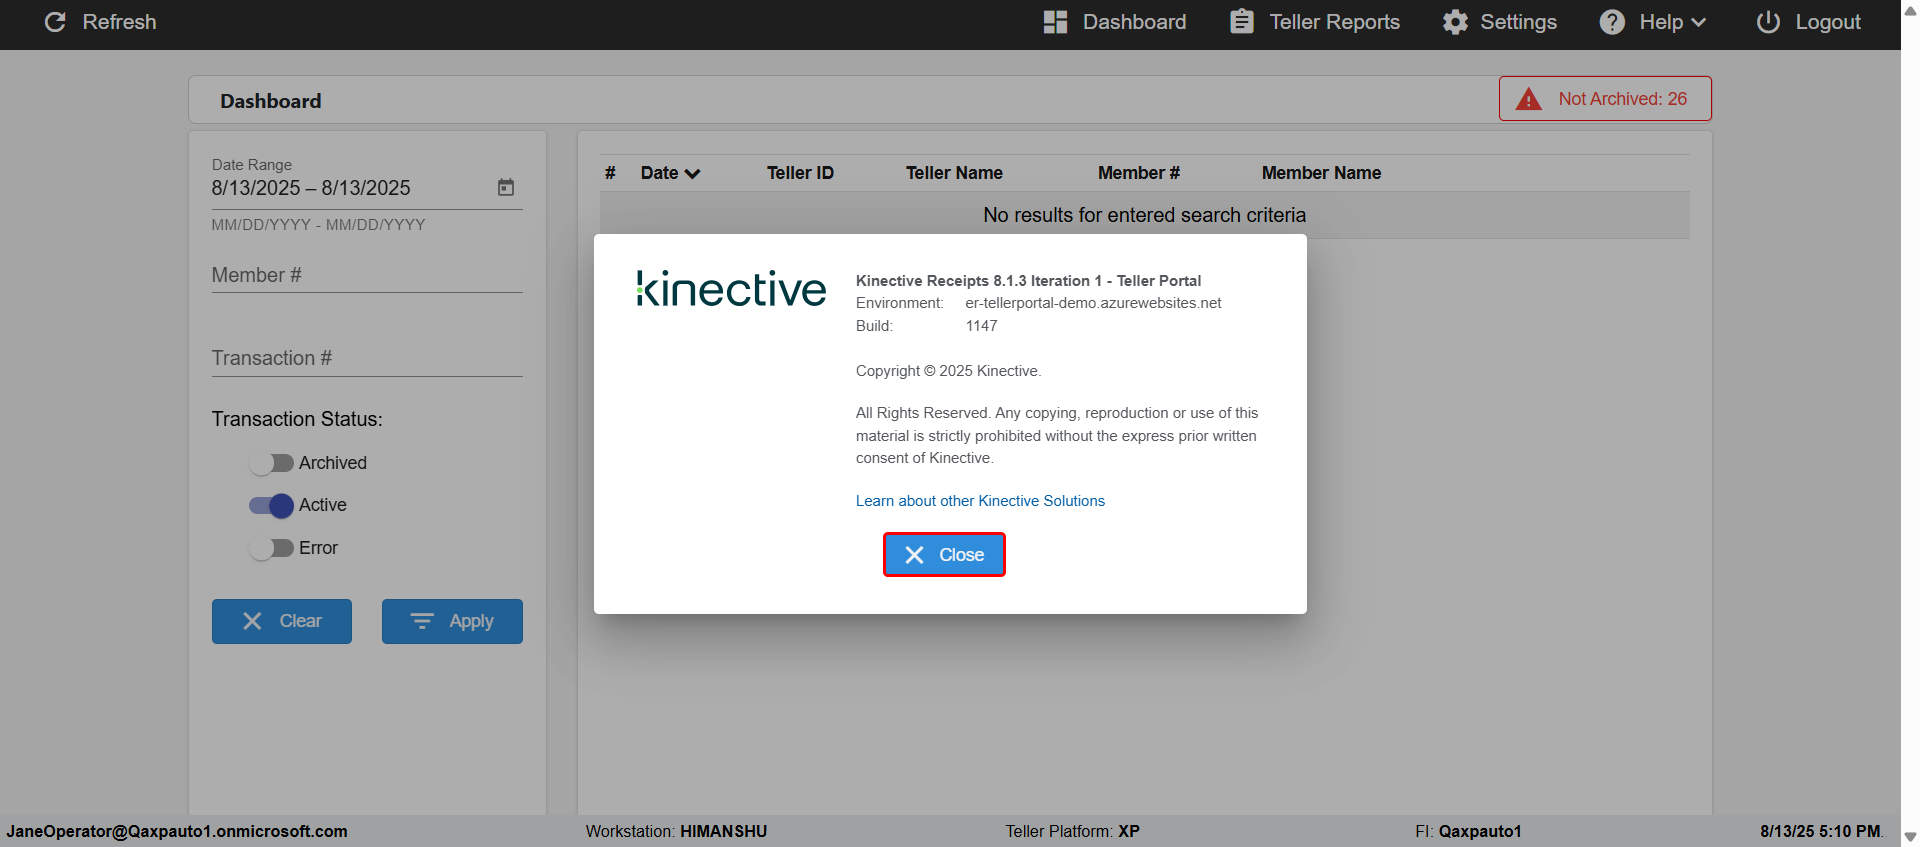Close the Kinective about dialog

[944, 555]
